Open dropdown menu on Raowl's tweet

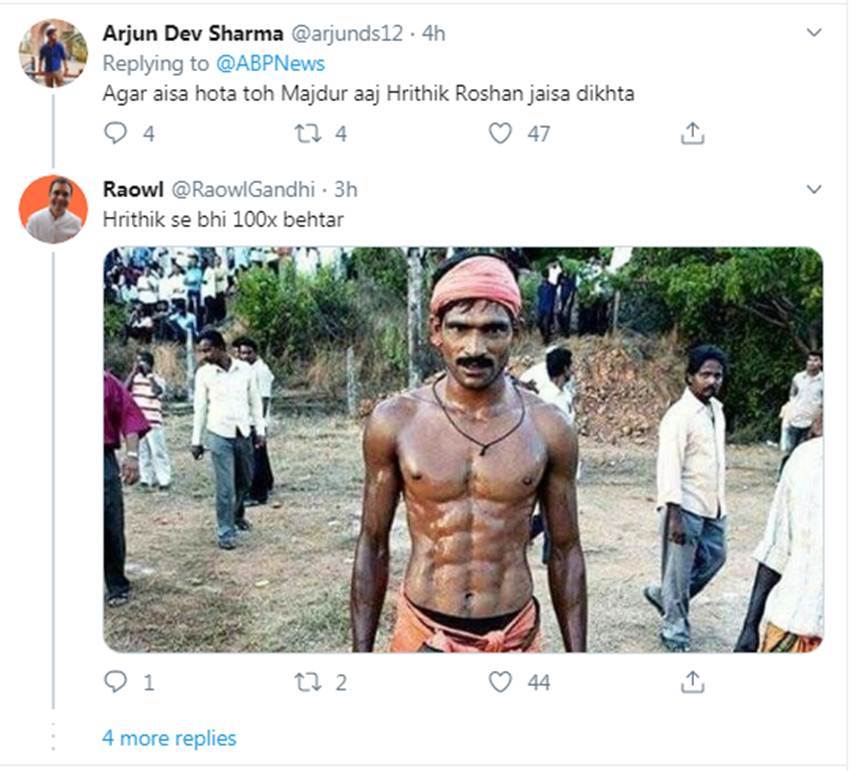pos(814,189)
